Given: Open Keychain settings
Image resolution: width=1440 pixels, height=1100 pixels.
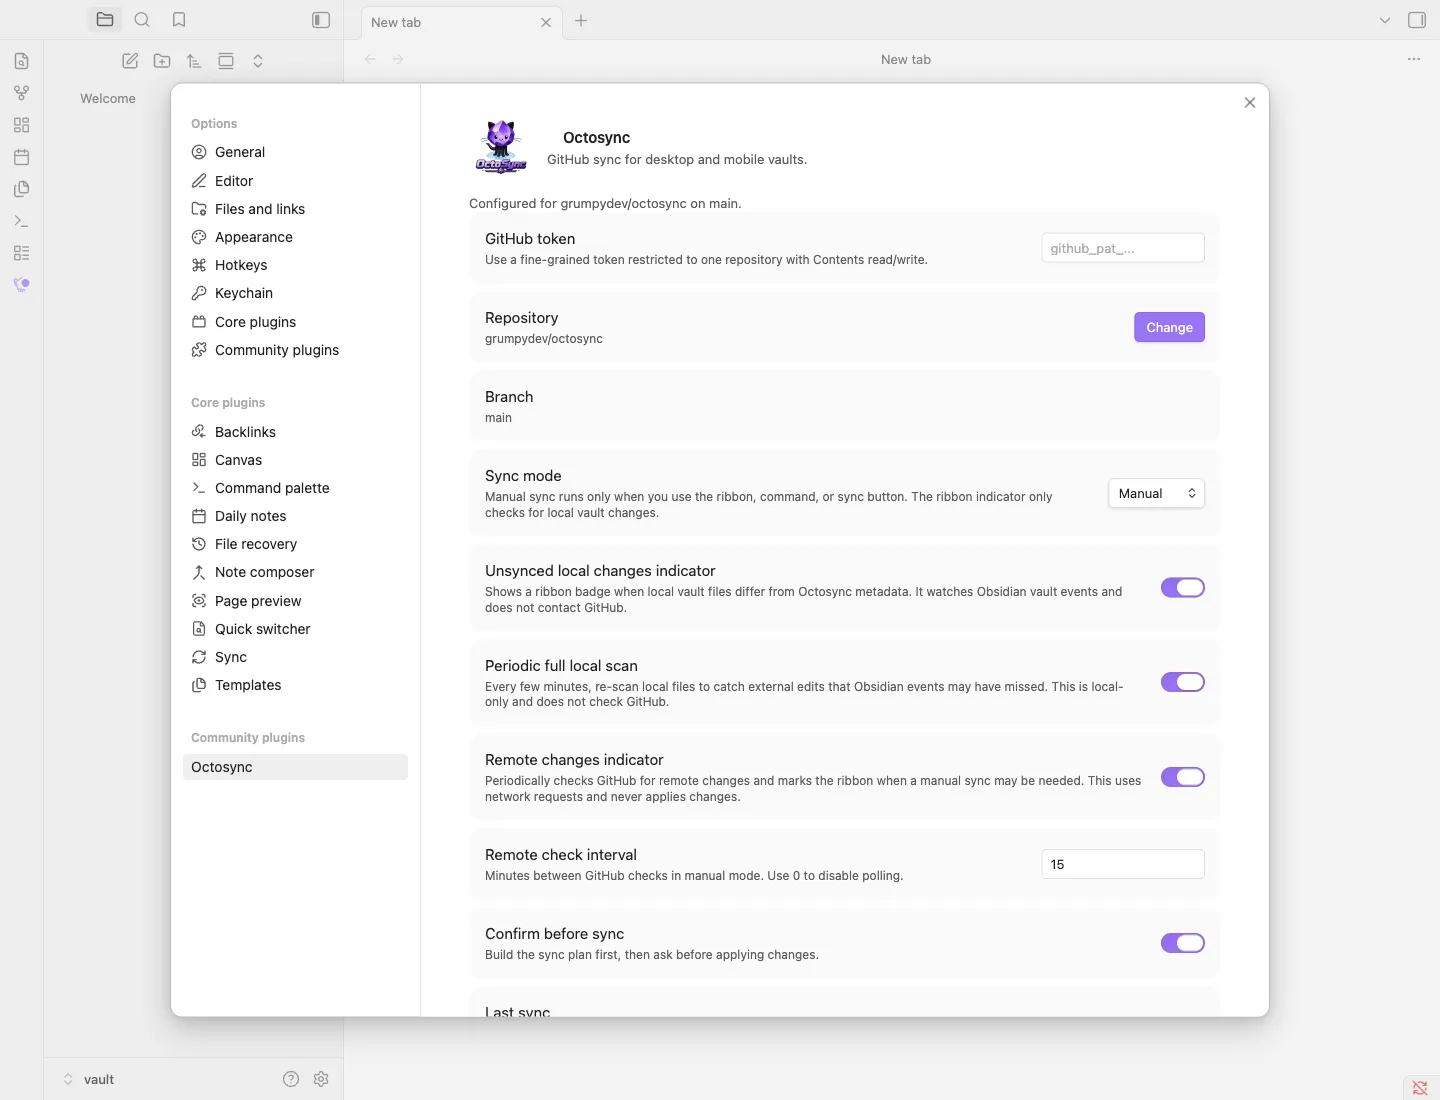Looking at the screenshot, I should tap(295, 293).
